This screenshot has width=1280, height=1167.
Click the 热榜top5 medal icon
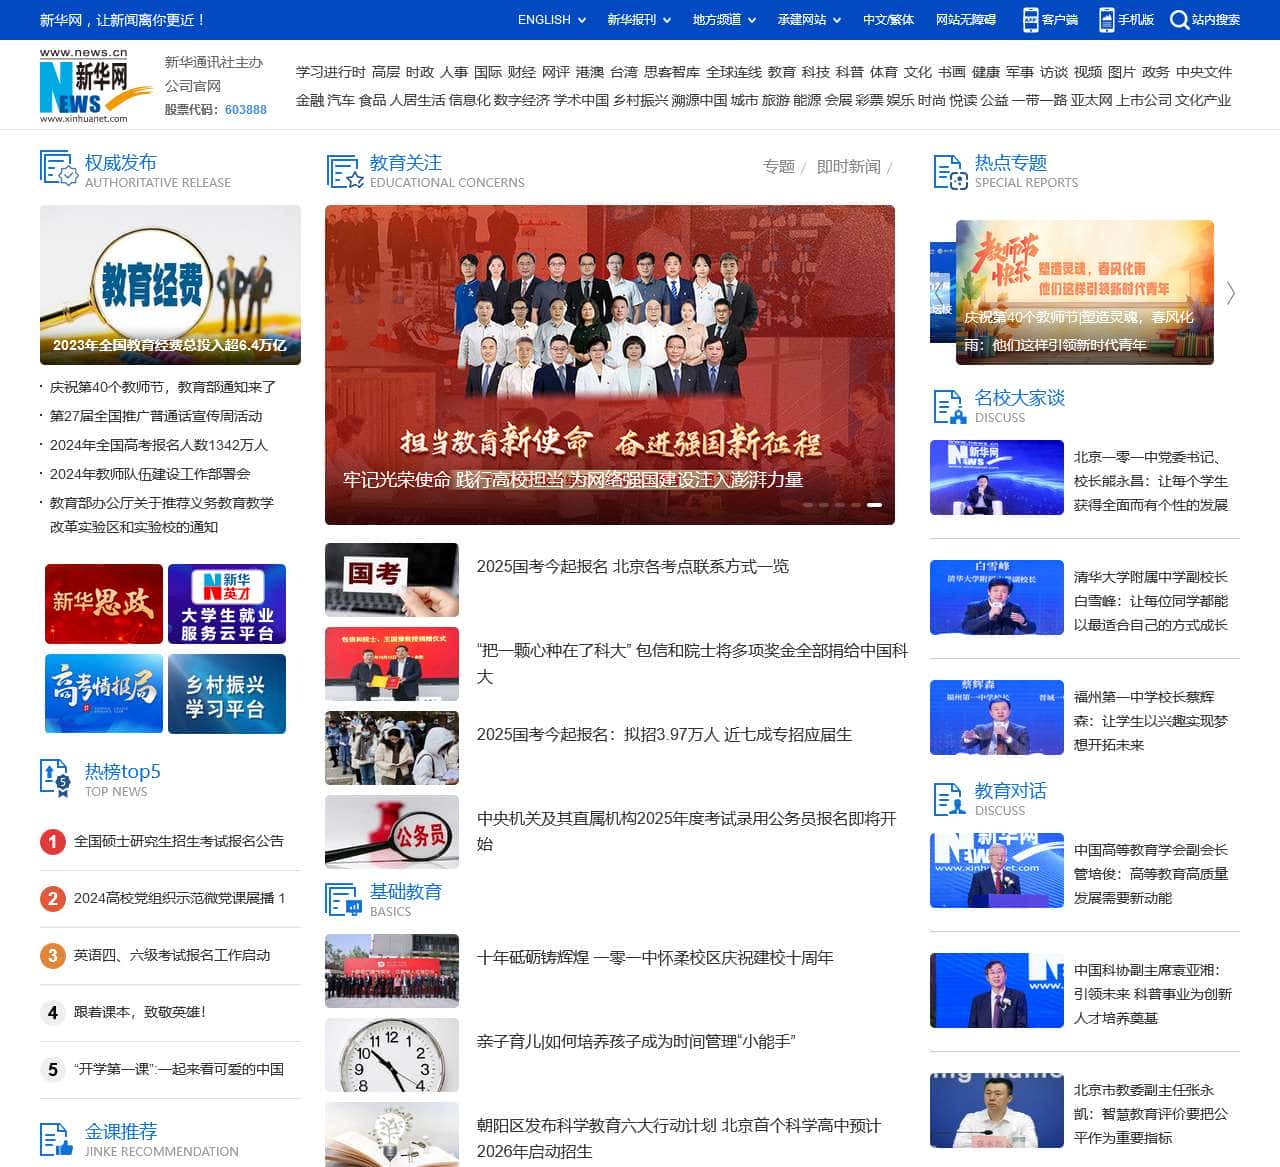(53, 778)
